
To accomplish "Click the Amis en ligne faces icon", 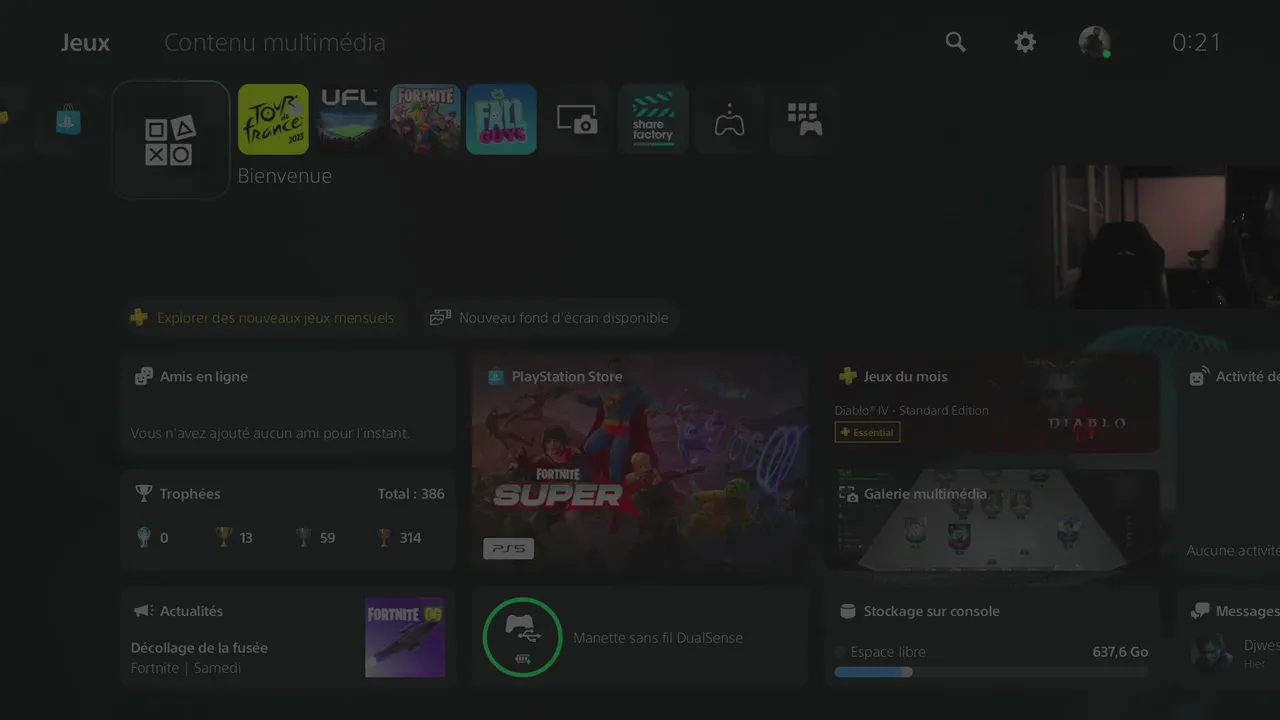I will click(144, 376).
